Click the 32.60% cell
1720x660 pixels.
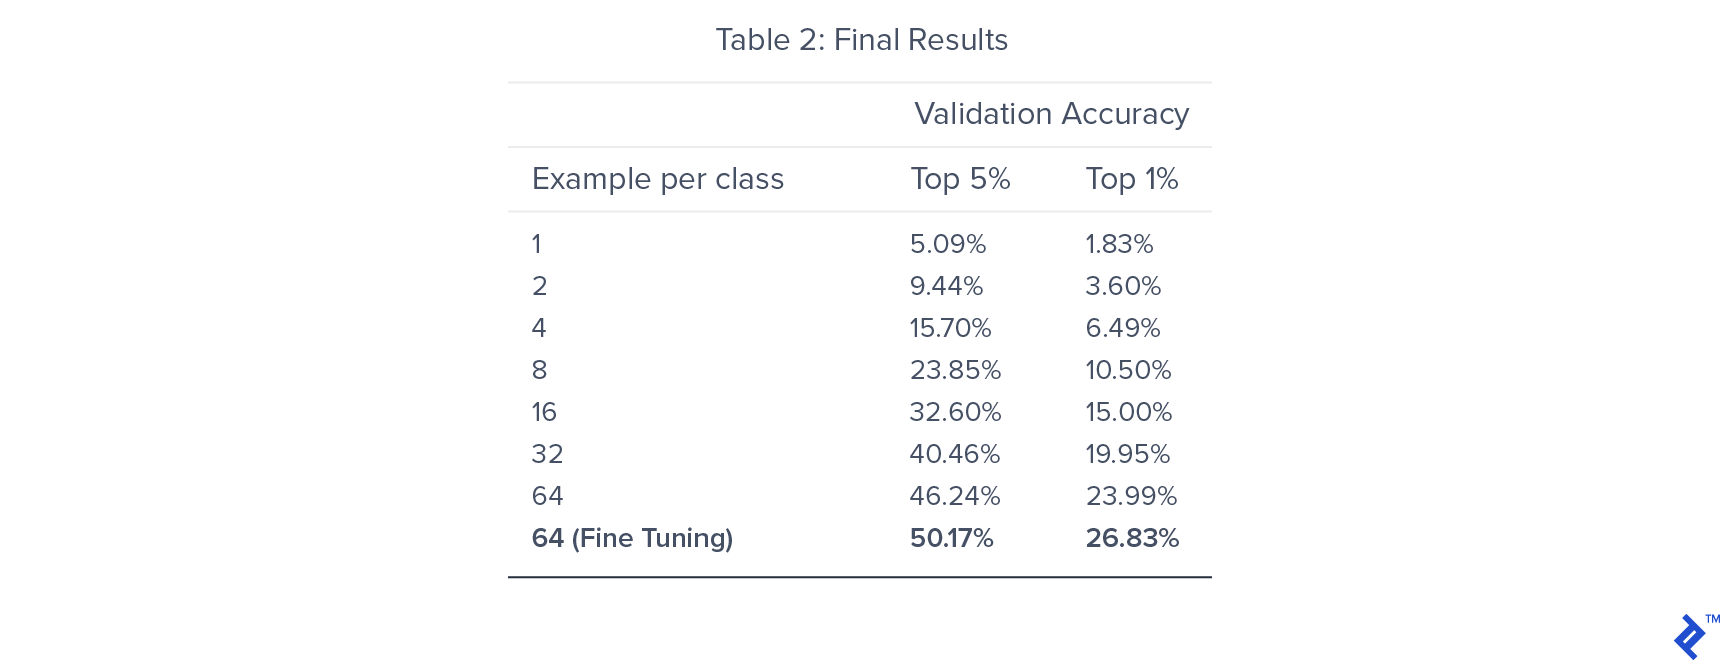[x=955, y=412]
